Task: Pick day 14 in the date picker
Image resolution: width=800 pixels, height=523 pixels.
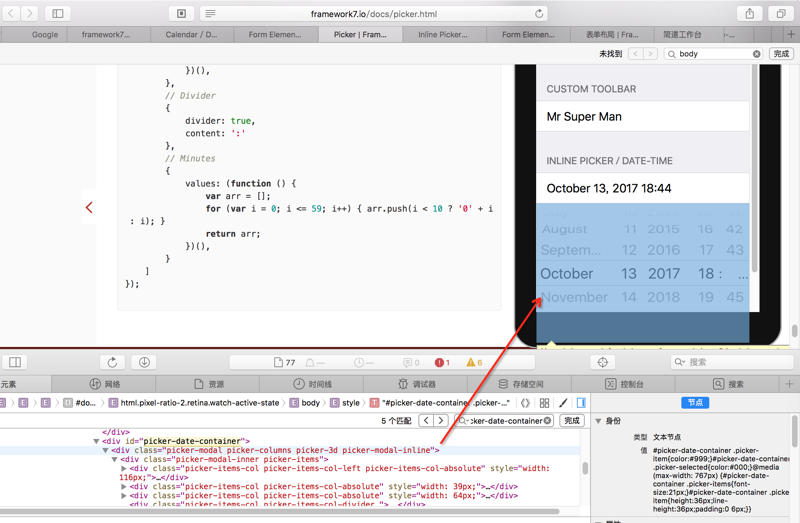Action: [629, 297]
